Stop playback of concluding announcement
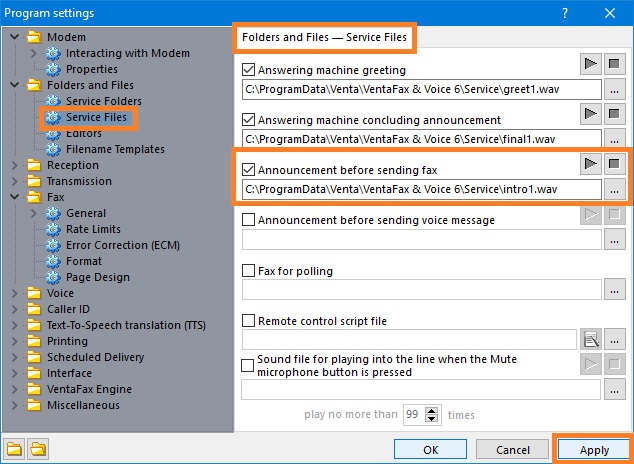 pyautogui.click(x=614, y=114)
